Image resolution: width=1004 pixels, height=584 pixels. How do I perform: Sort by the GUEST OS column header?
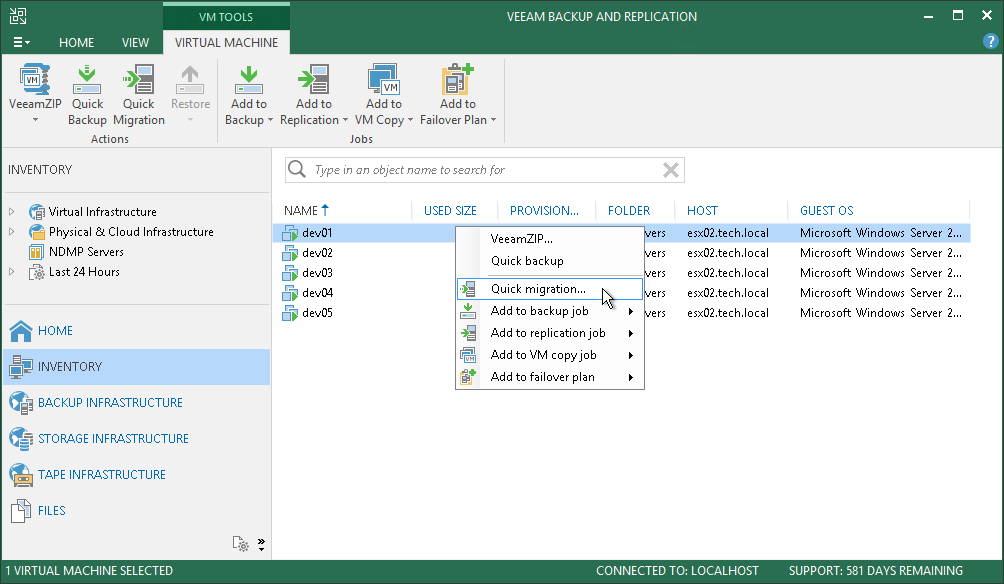827,211
